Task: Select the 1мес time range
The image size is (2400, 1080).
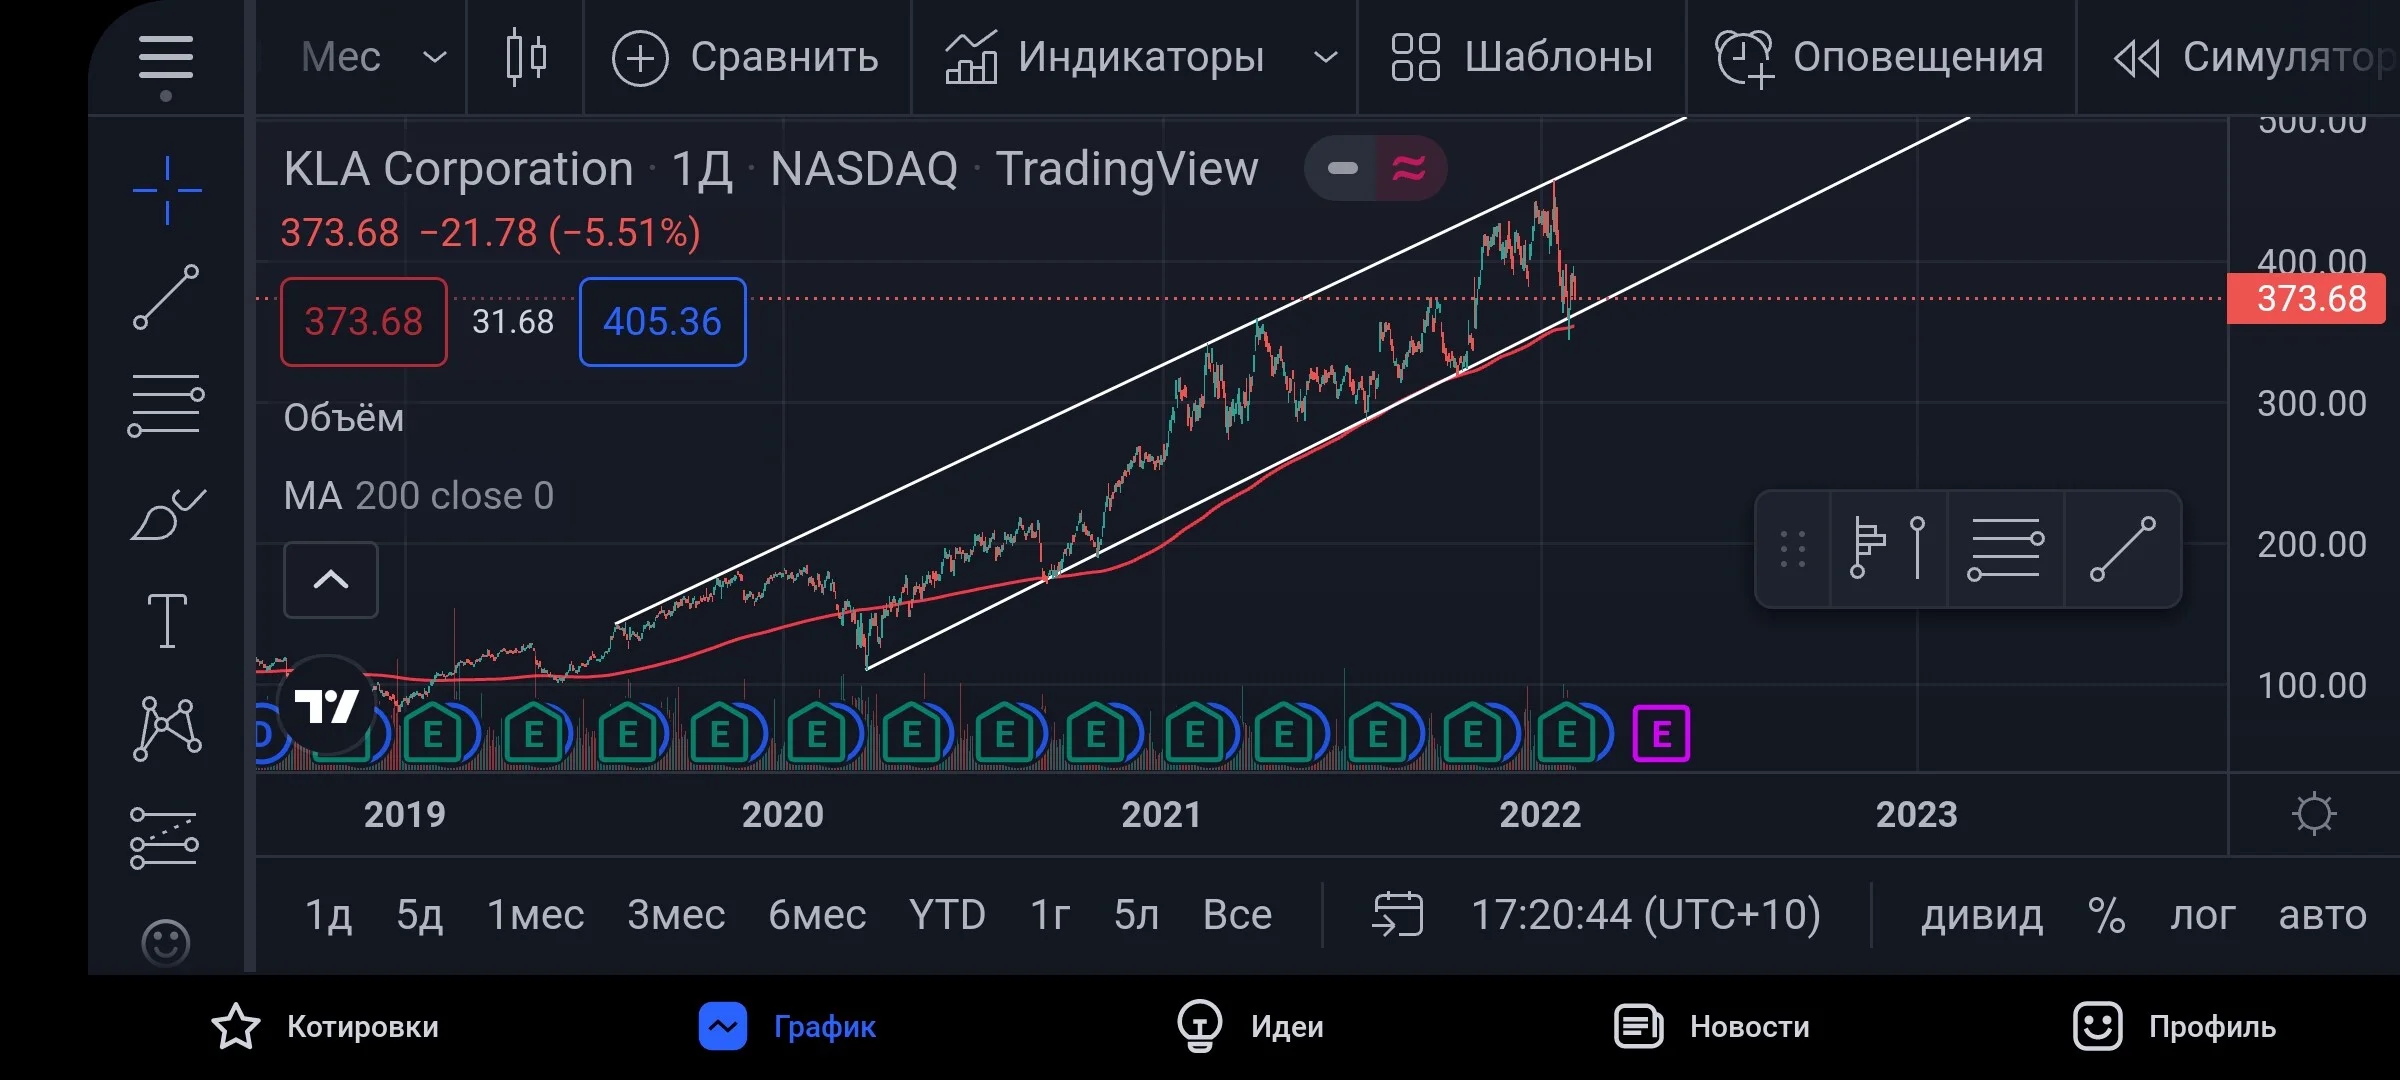Action: click(535, 915)
